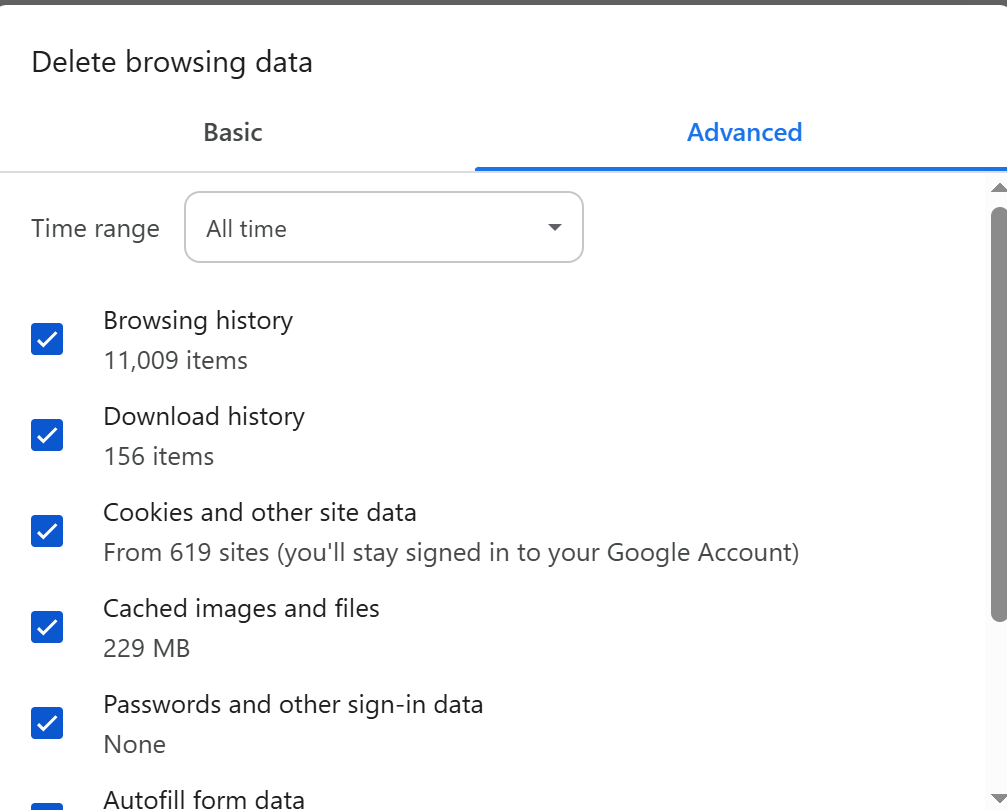
Task: Open the Time range 'All time' dropdown
Action: tap(383, 227)
